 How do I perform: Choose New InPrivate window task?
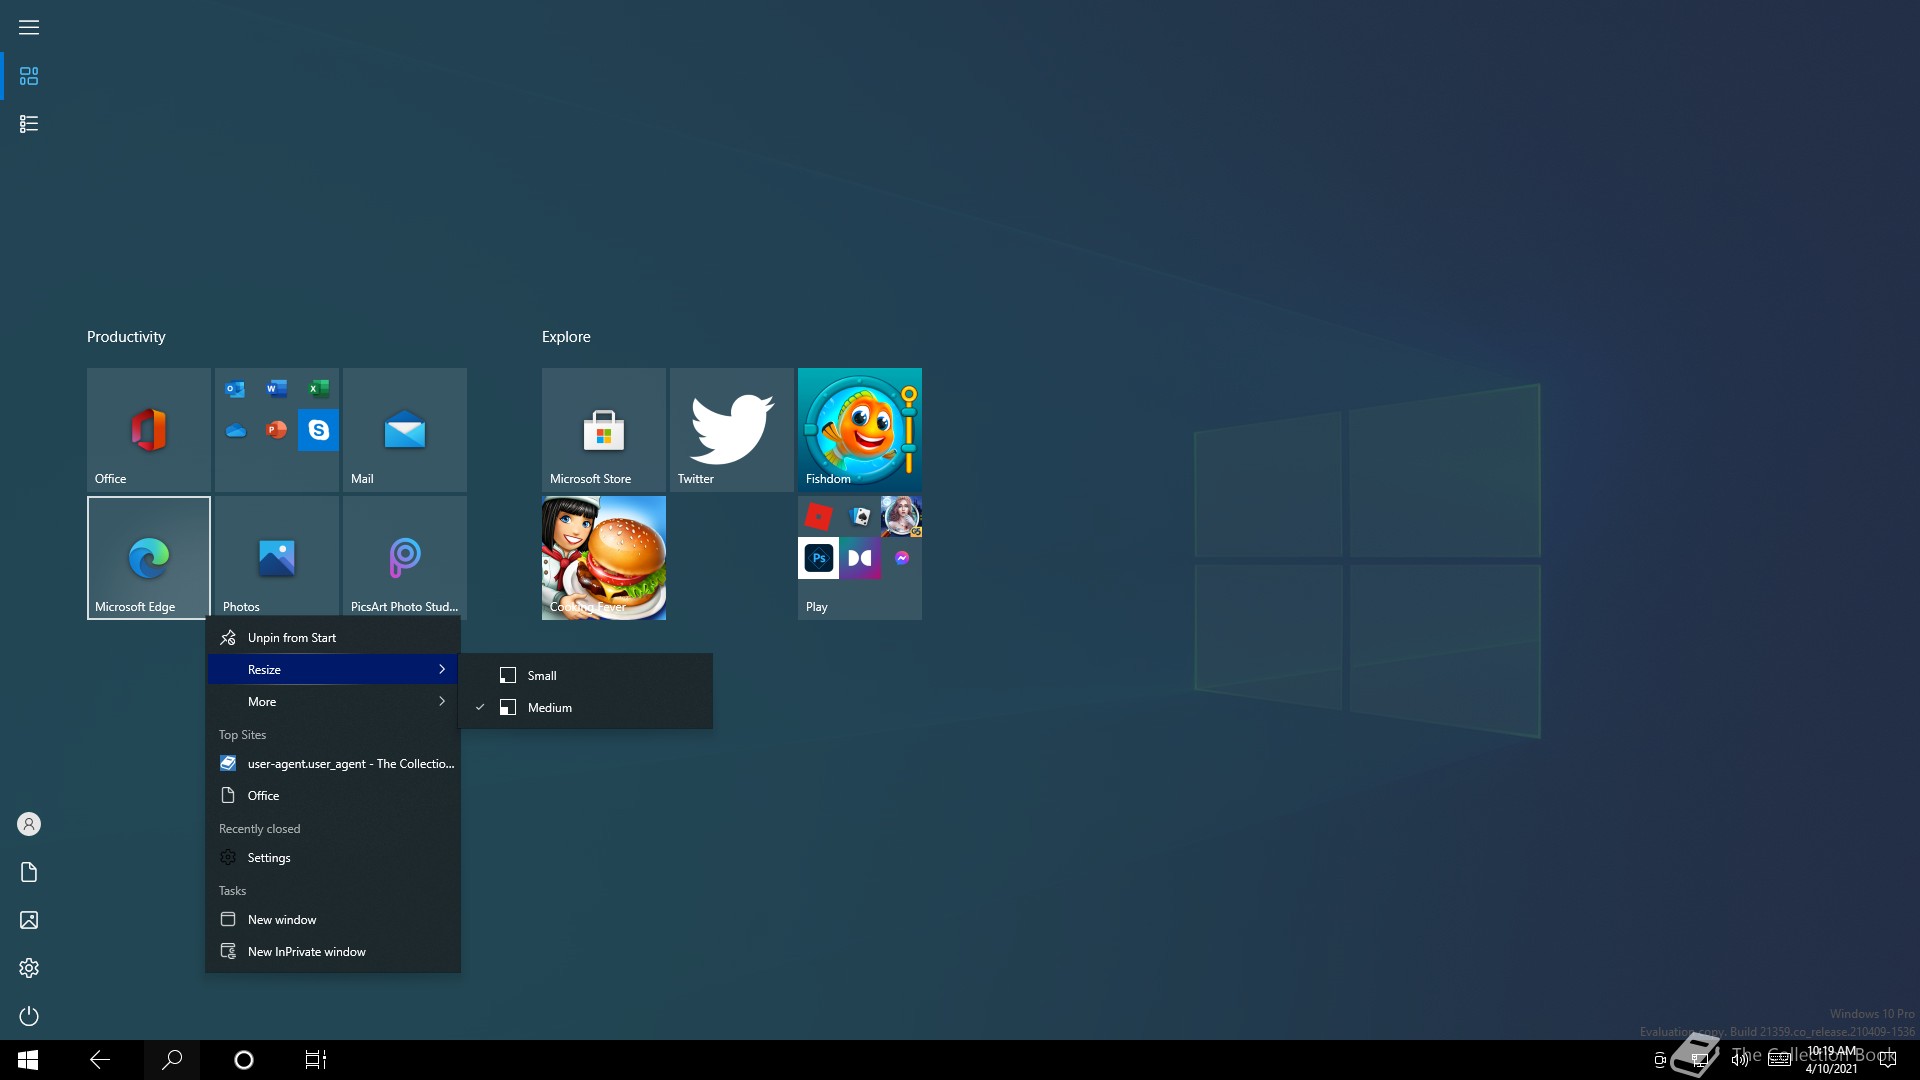pos(333,952)
